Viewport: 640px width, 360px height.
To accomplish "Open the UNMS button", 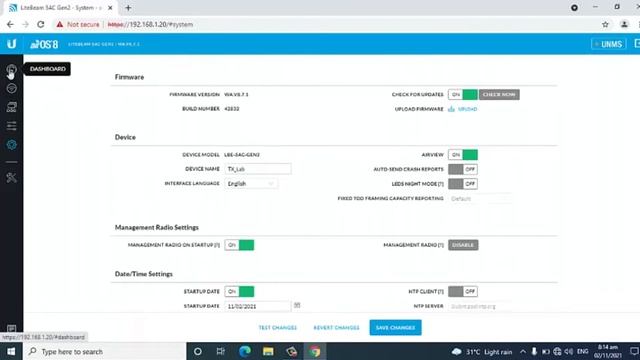I will [609, 44].
